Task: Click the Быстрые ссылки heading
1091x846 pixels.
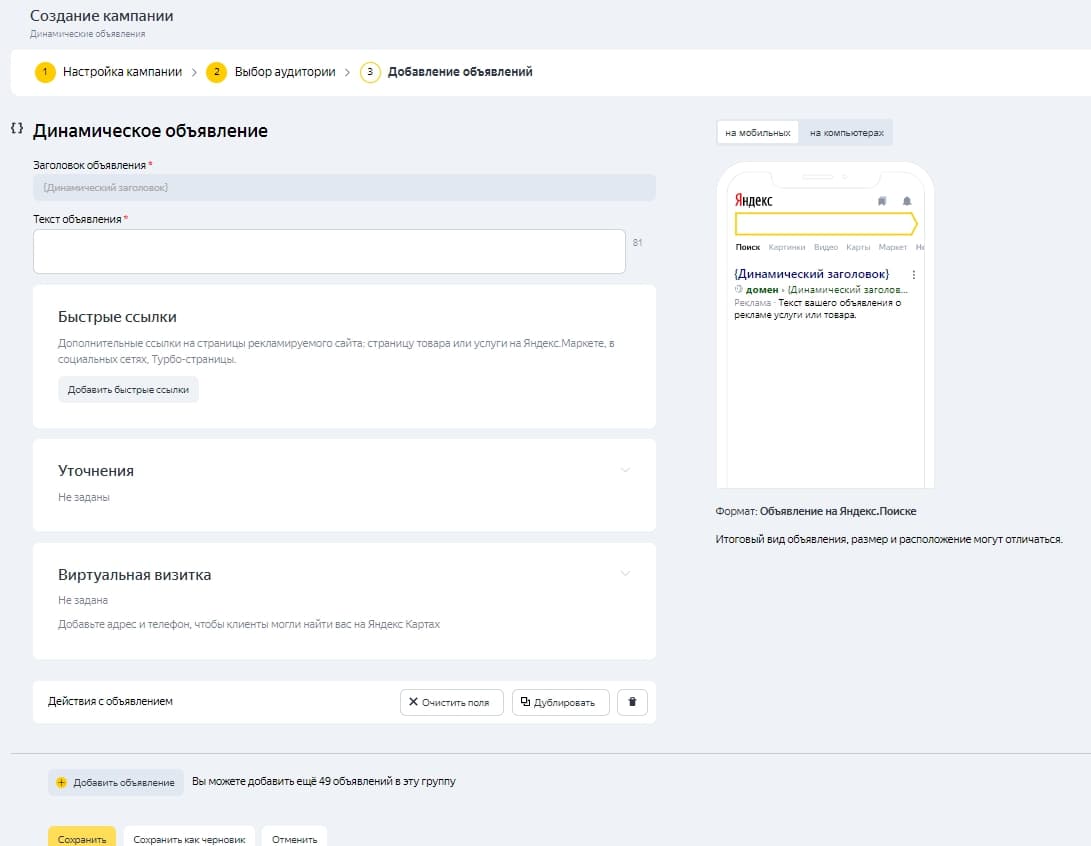Action: [117, 317]
